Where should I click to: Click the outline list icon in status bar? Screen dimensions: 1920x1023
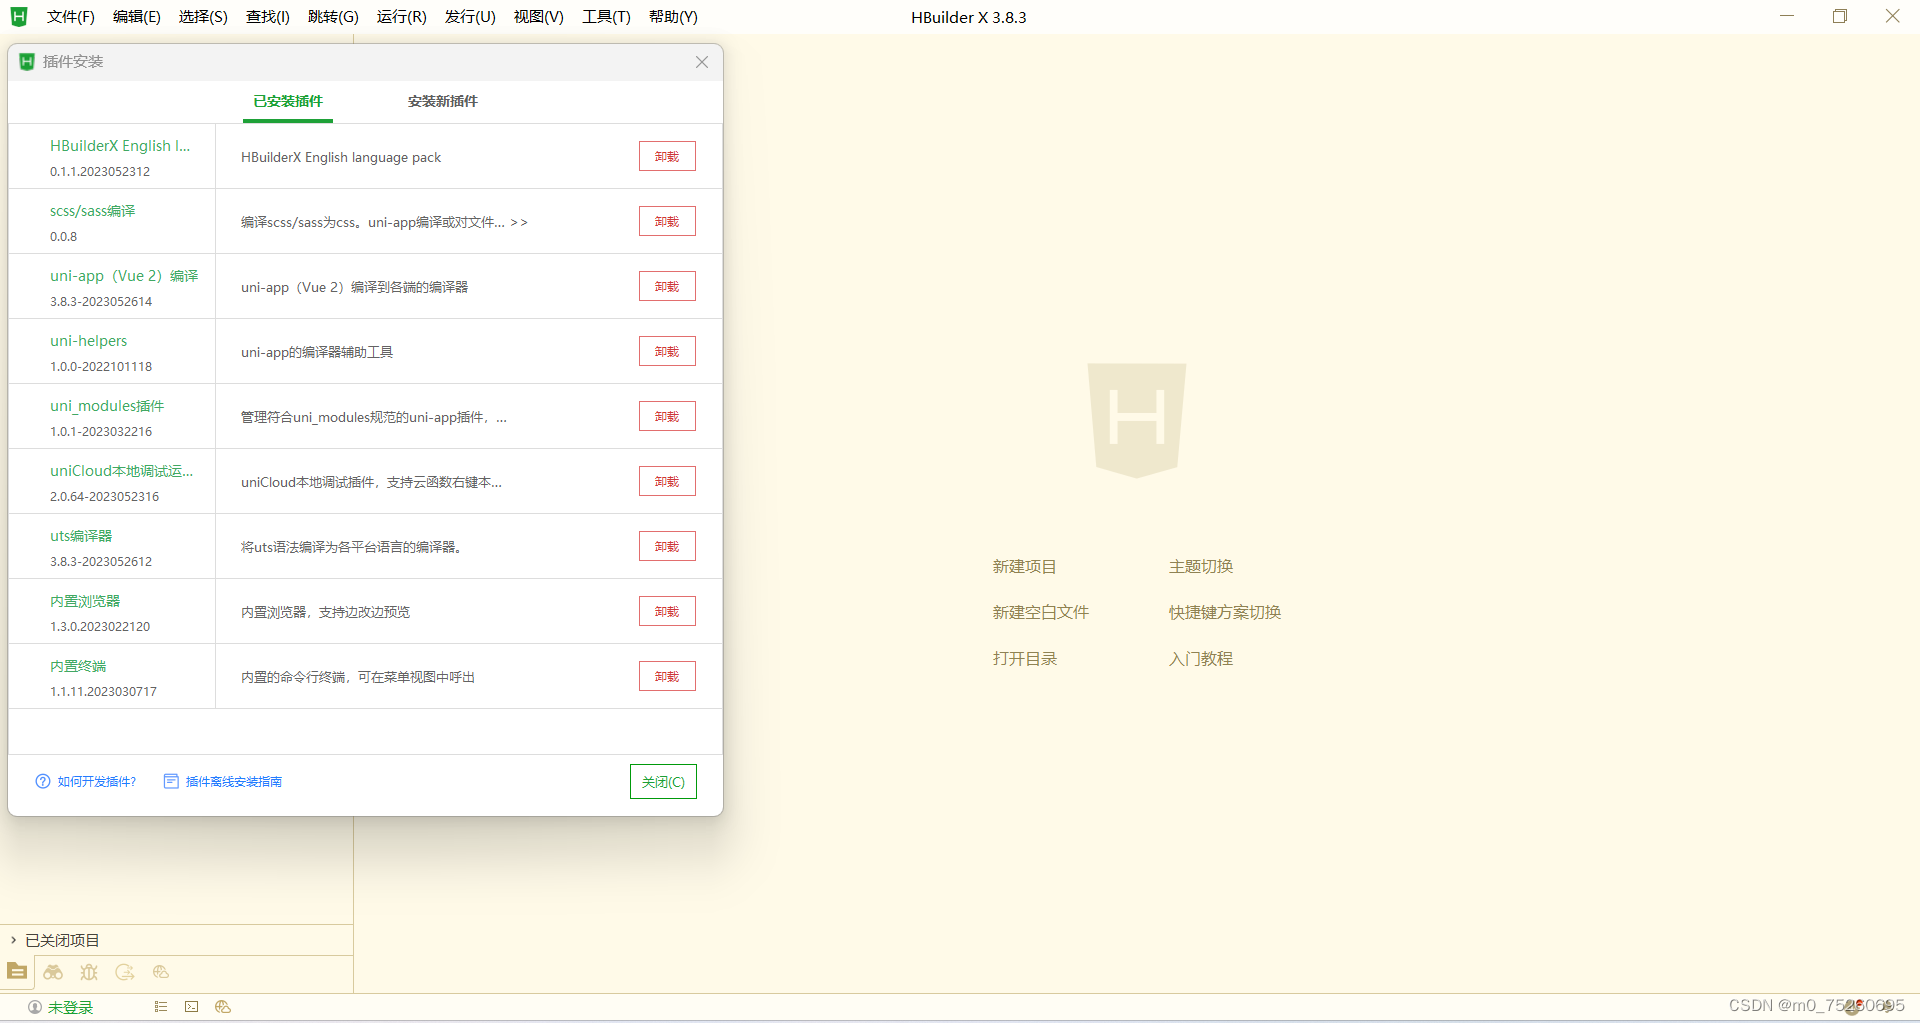pyautogui.click(x=160, y=1007)
